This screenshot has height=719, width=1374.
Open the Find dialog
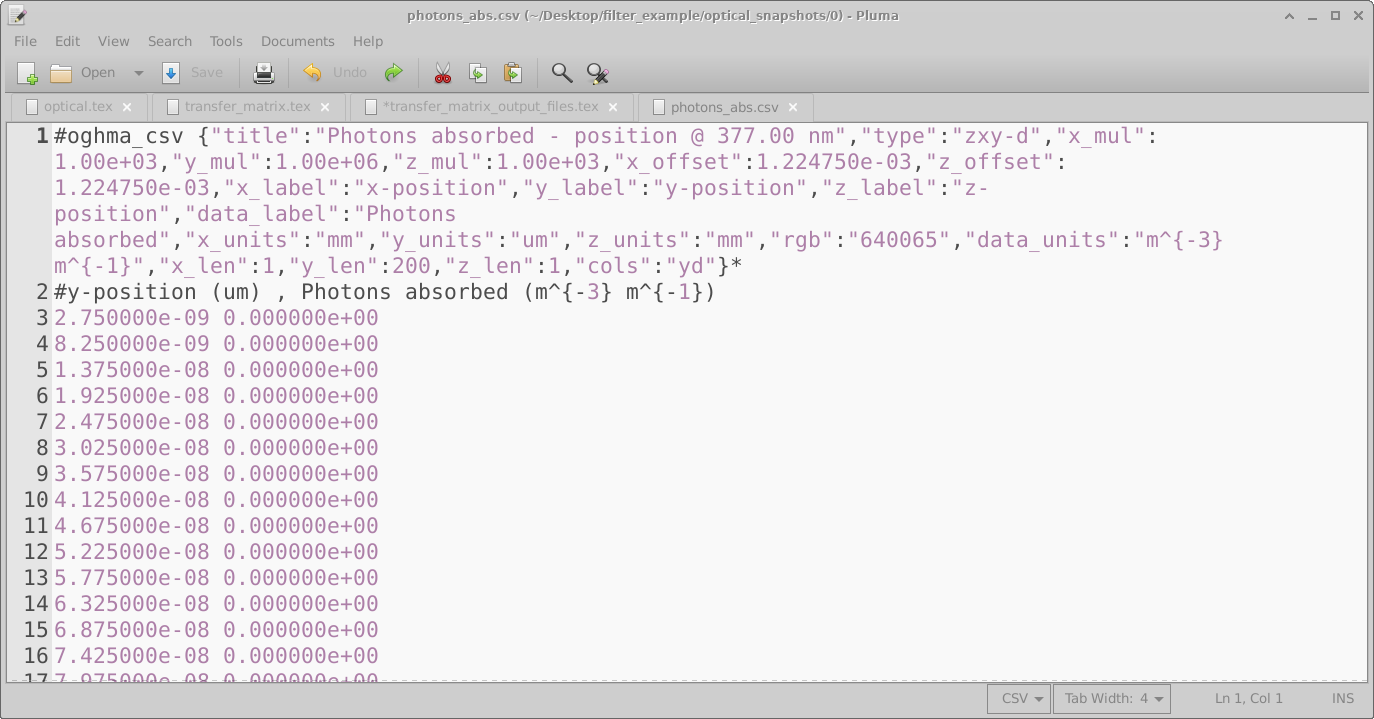(x=561, y=72)
